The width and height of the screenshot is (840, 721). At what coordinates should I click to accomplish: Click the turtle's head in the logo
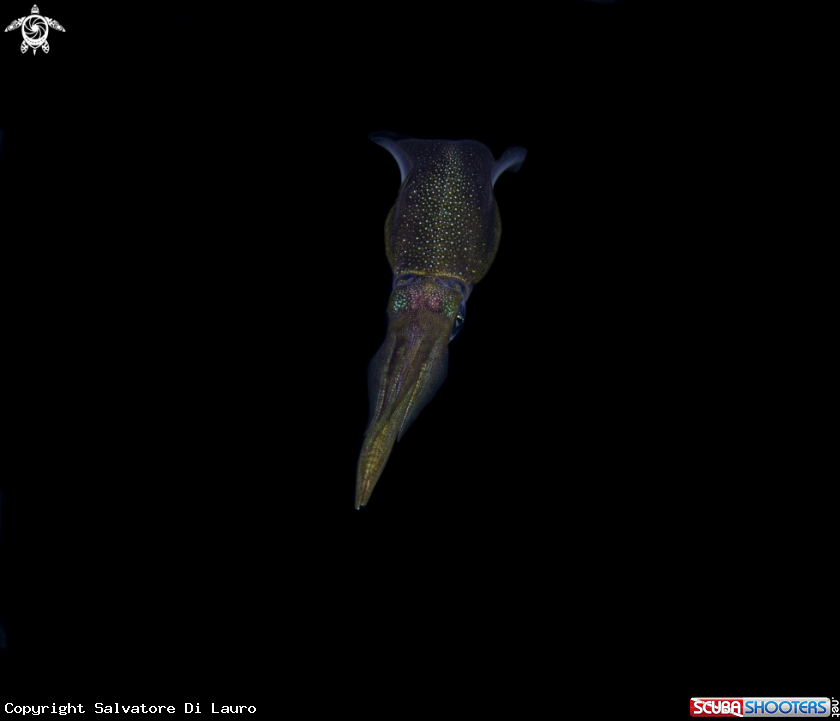(x=34, y=10)
